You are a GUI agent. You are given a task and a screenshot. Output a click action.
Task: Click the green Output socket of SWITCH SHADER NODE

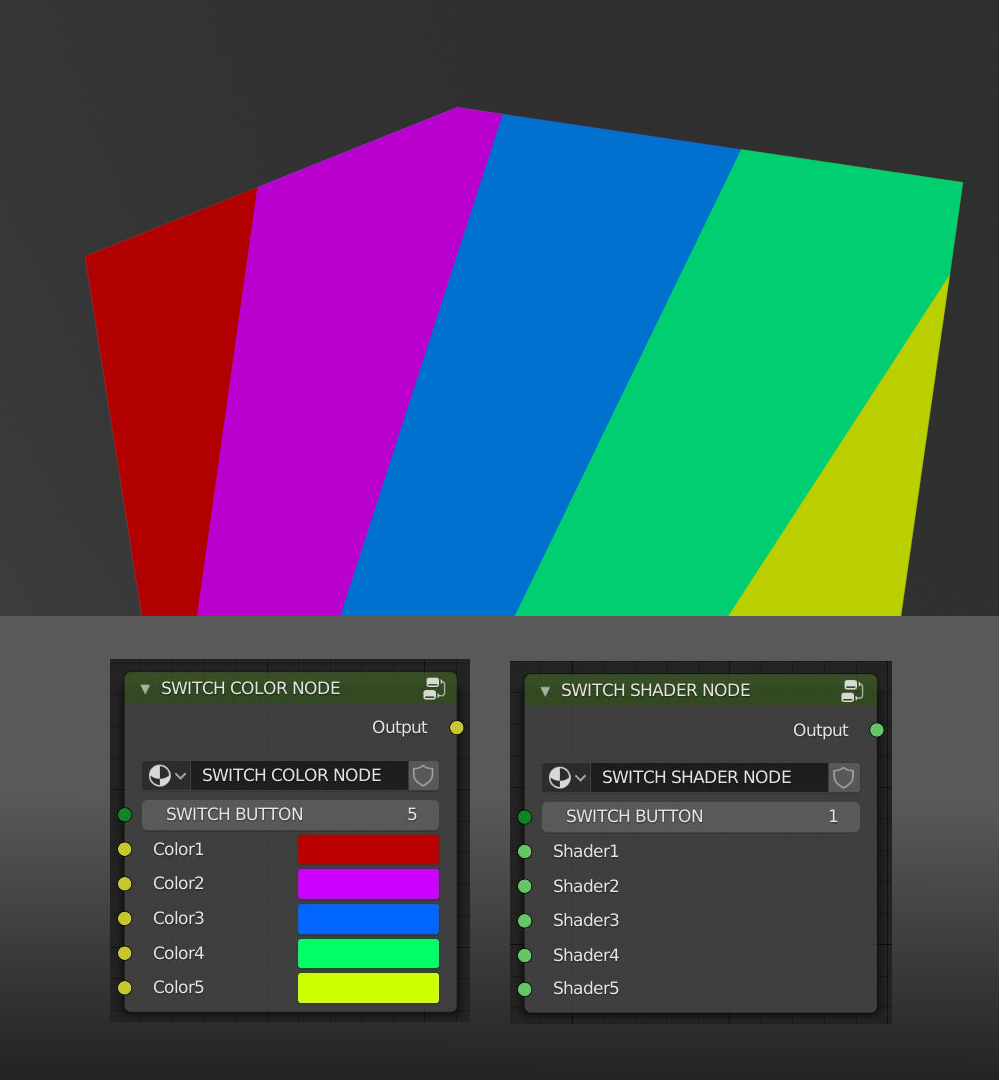point(876,730)
